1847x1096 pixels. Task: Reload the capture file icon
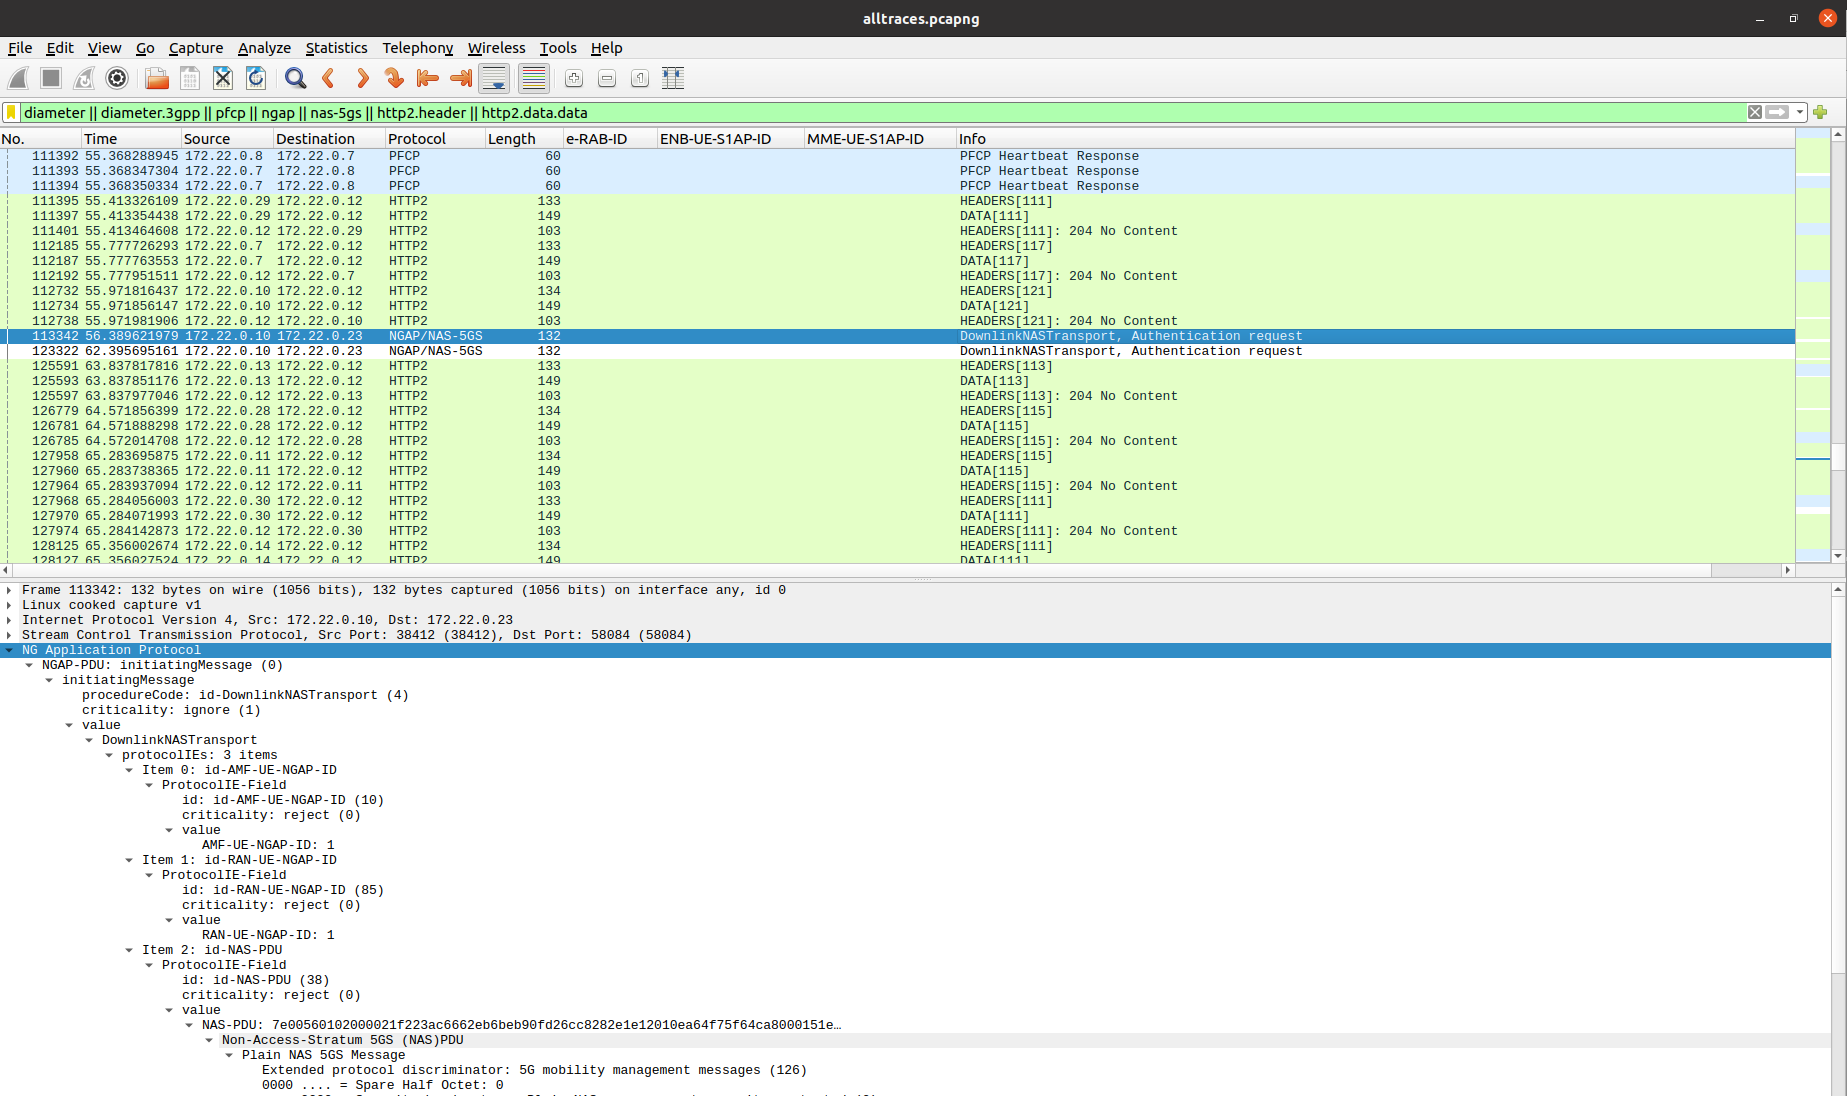[256, 78]
